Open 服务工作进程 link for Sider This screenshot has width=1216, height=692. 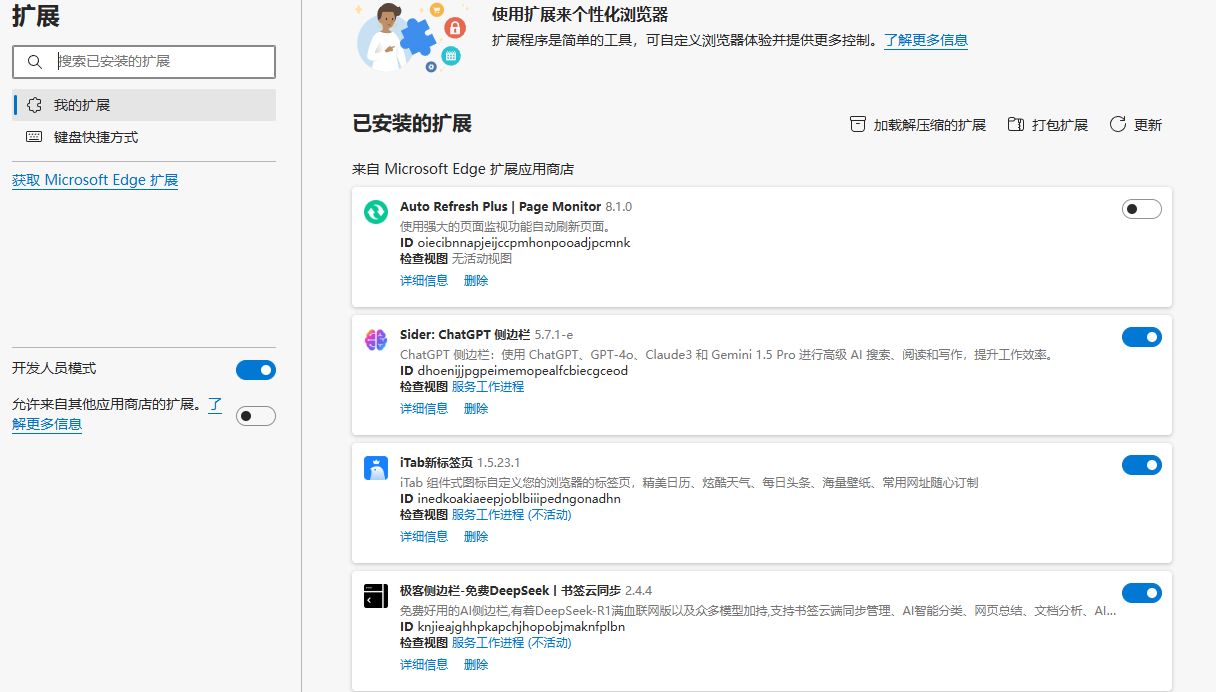coord(488,387)
